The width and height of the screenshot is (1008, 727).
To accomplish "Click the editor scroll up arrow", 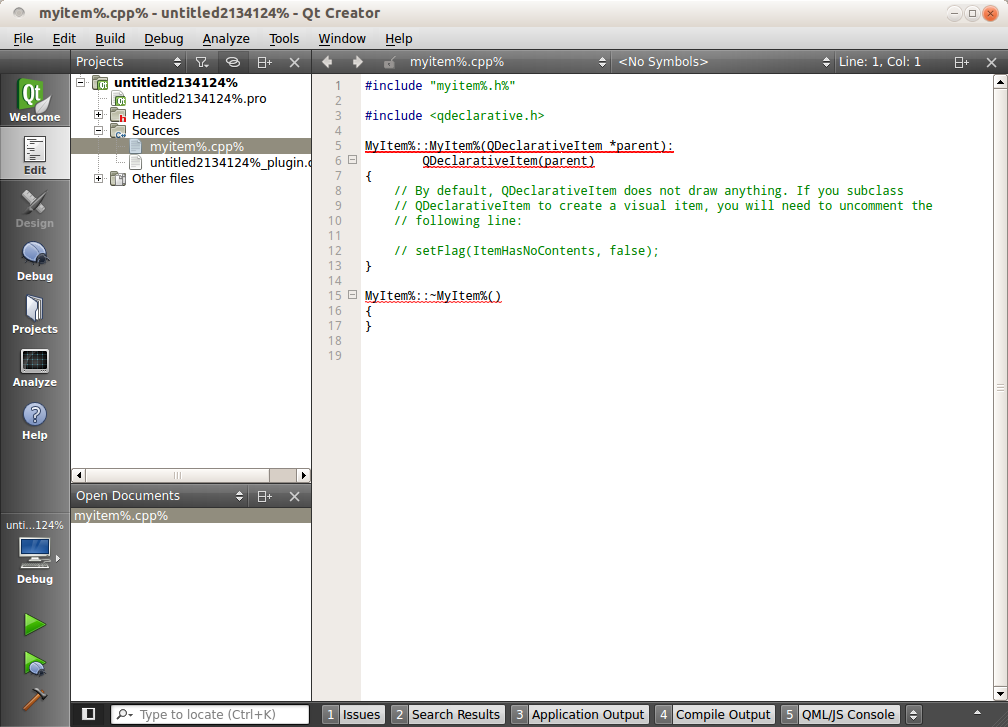I will point(1000,82).
